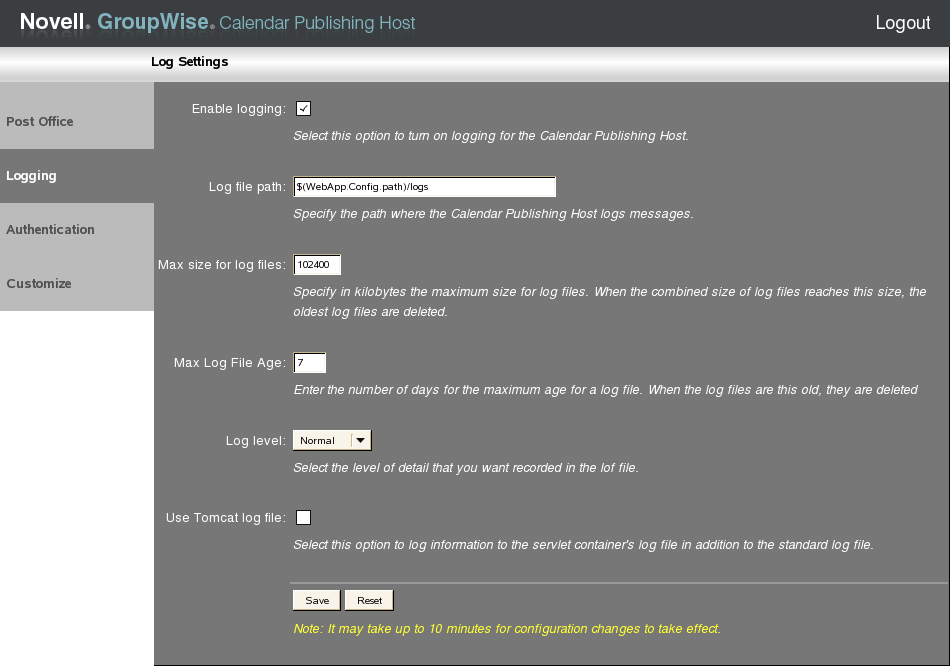Viewport: 950px width, 667px height.
Task: Uncheck the Enable logging checkbox
Action: point(303,108)
